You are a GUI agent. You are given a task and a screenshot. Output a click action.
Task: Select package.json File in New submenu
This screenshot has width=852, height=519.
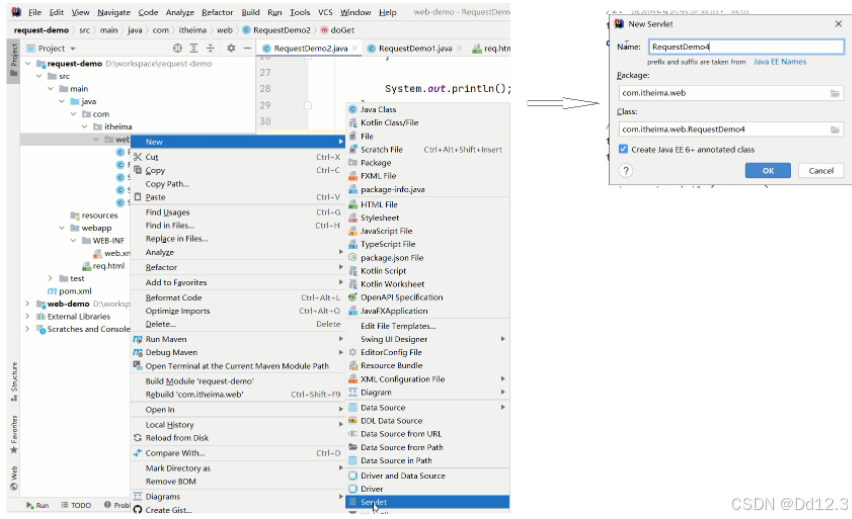tap(428, 258)
